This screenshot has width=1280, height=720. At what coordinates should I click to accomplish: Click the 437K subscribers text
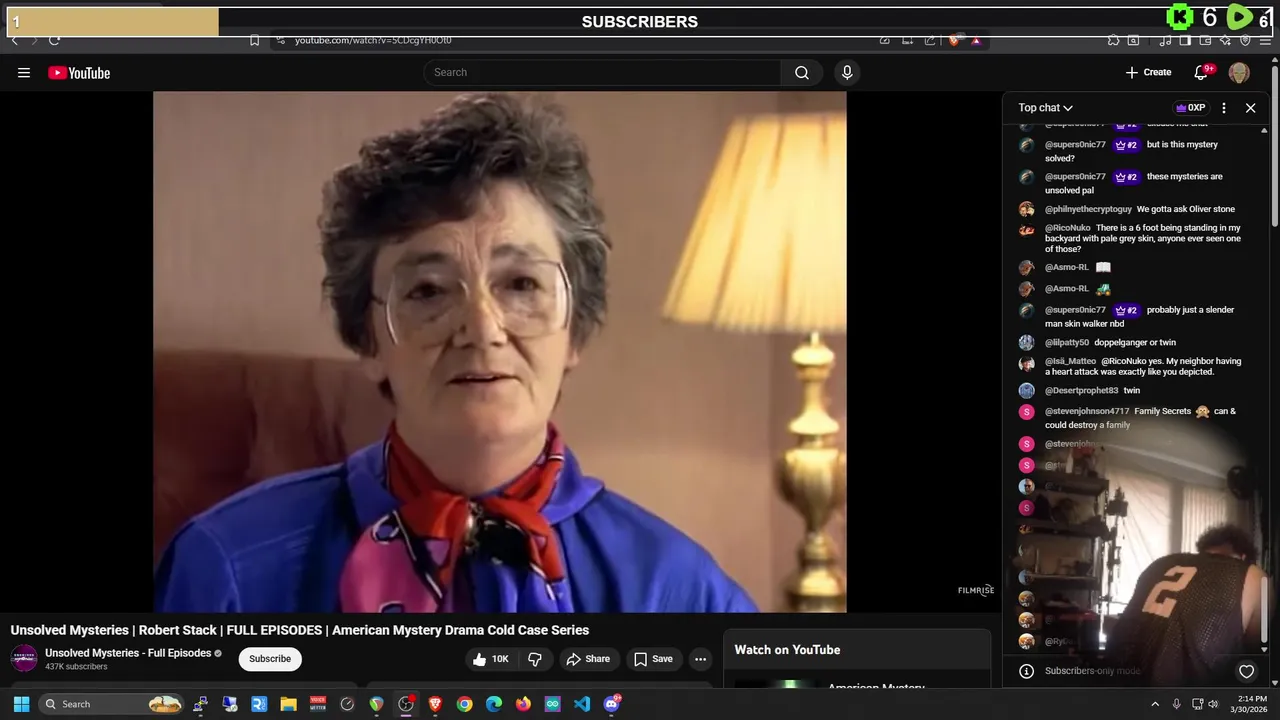tap(76, 667)
